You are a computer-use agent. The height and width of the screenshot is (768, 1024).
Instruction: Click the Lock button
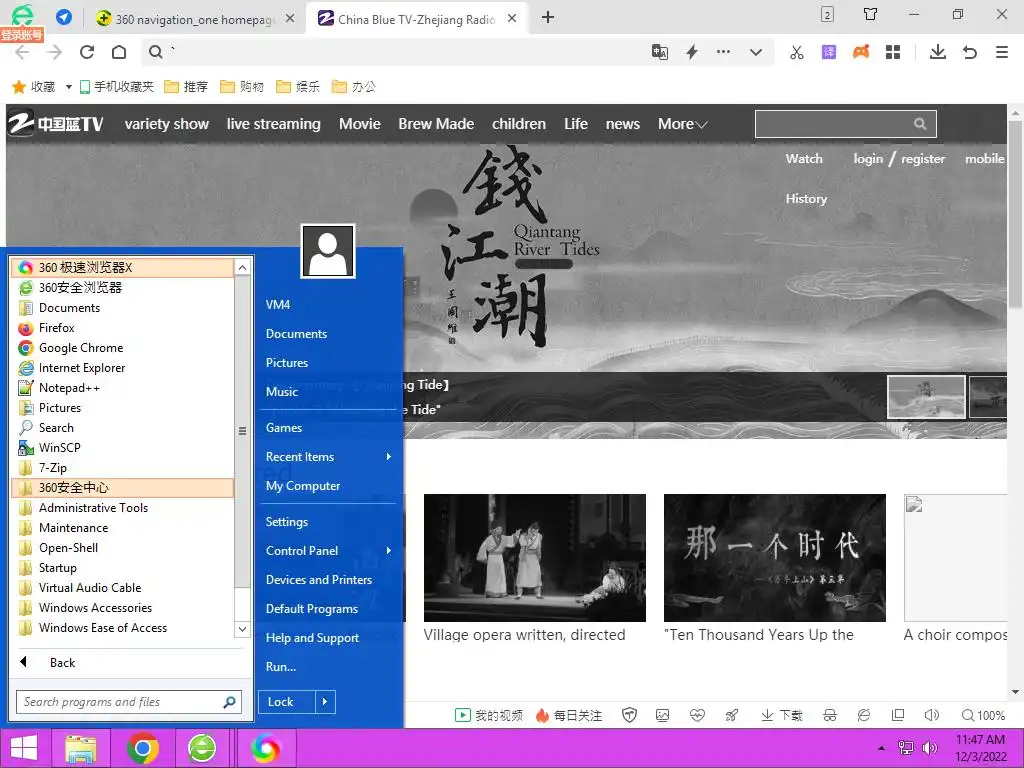(x=286, y=702)
